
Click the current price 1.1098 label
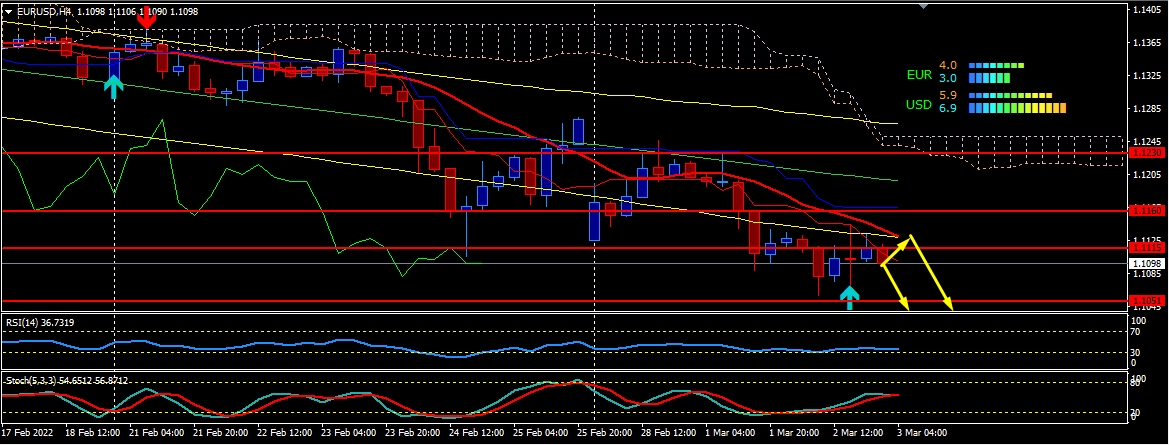click(x=1146, y=263)
